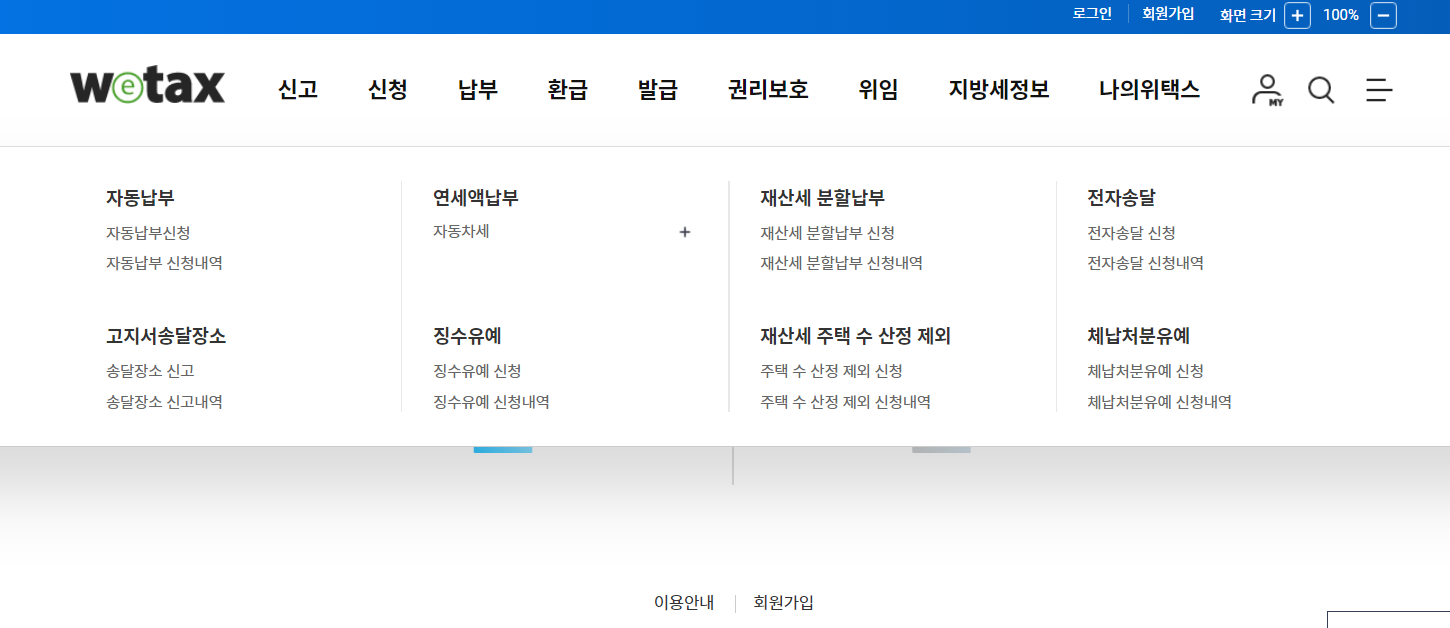1450x628 pixels.
Task: Open 나의위택스 from the top navigation
Action: pyautogui.click(x=1147, y=89)
